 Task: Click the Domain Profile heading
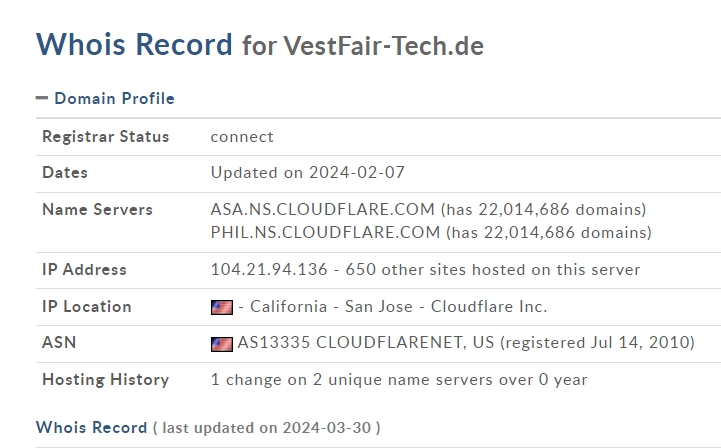click(114, 98)
